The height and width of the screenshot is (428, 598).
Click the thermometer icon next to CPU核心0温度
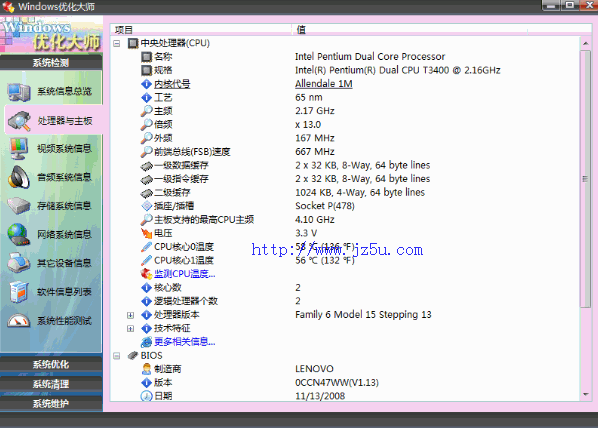146,247
